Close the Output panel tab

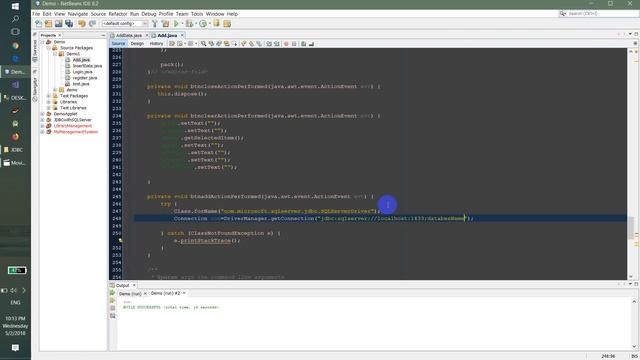(x=134, y=285)
